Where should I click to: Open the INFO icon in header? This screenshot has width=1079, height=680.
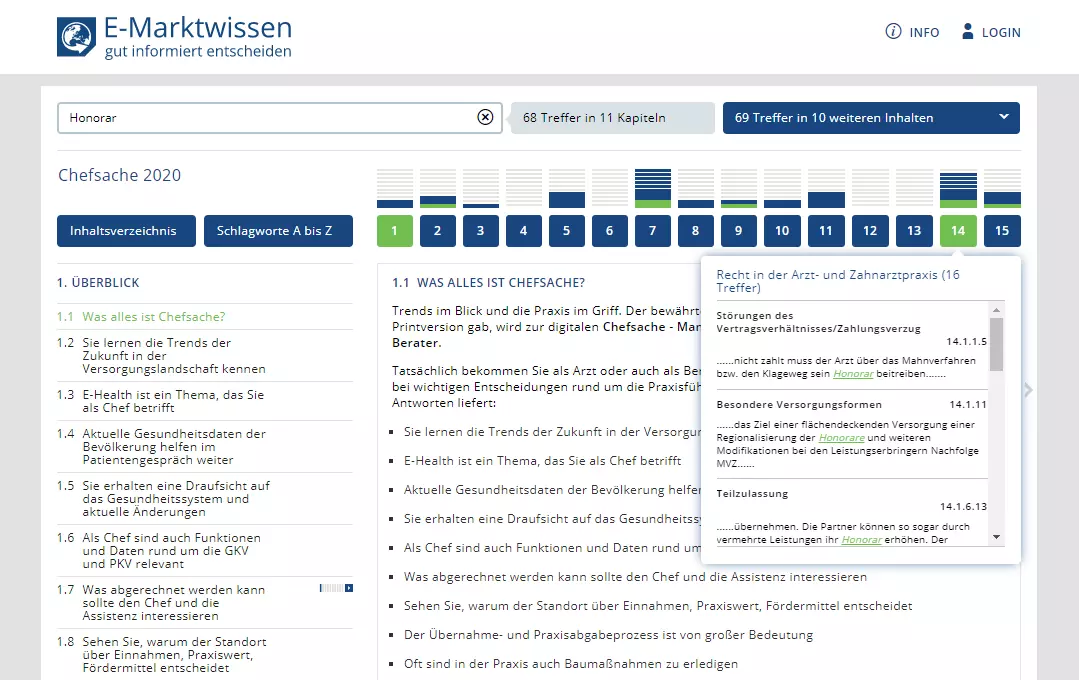pos(893,32)
